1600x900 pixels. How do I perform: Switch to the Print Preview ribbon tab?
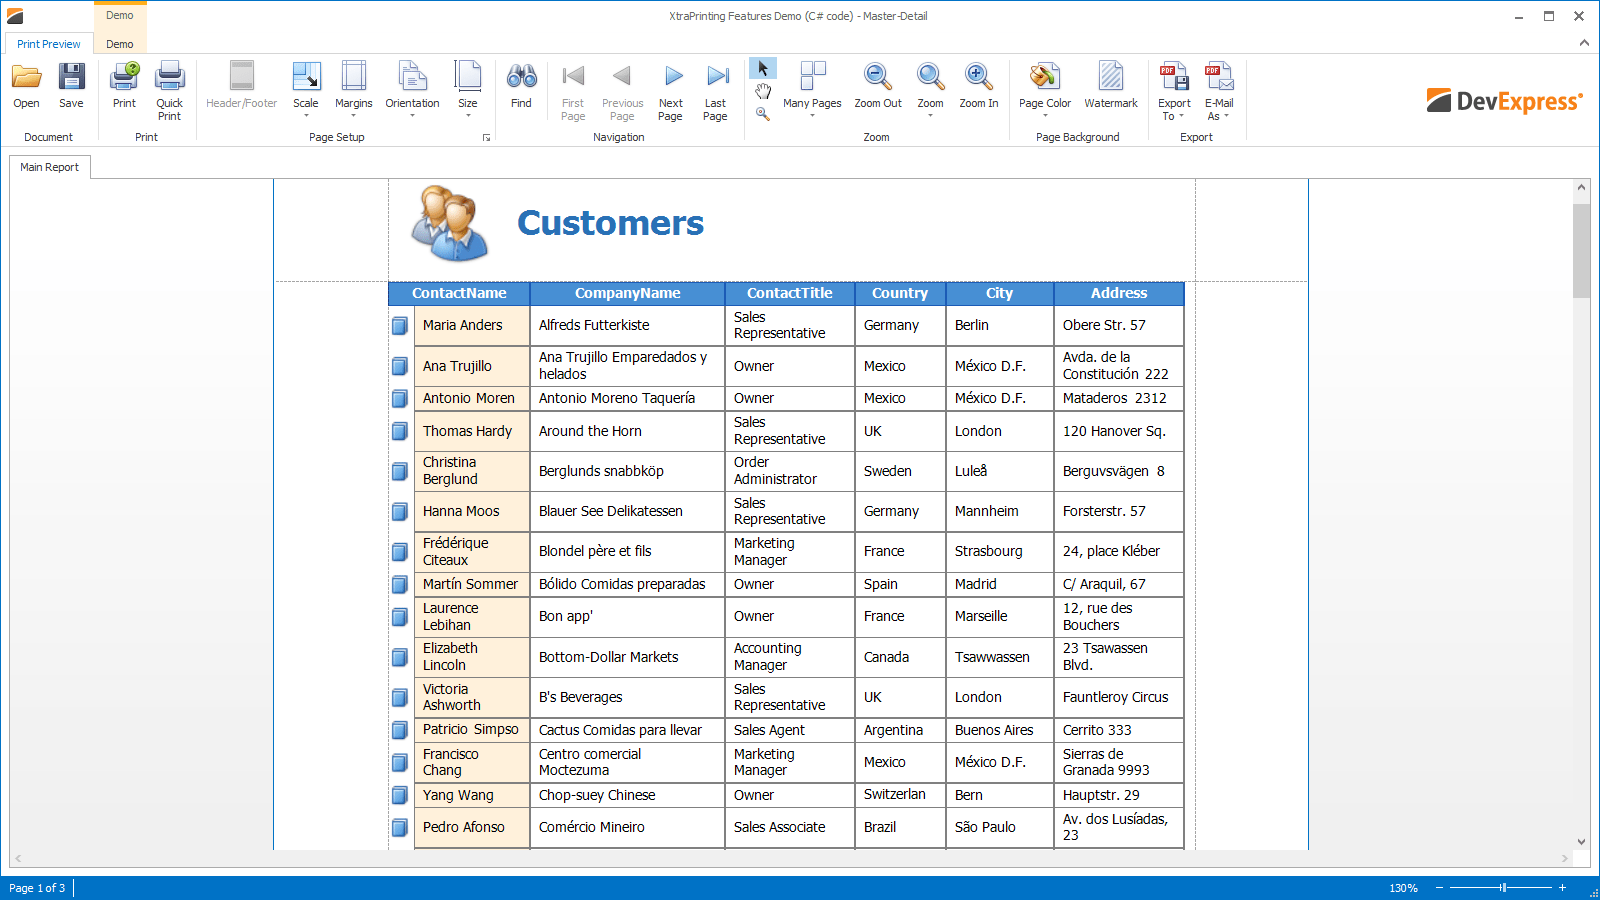click(48, 44)
